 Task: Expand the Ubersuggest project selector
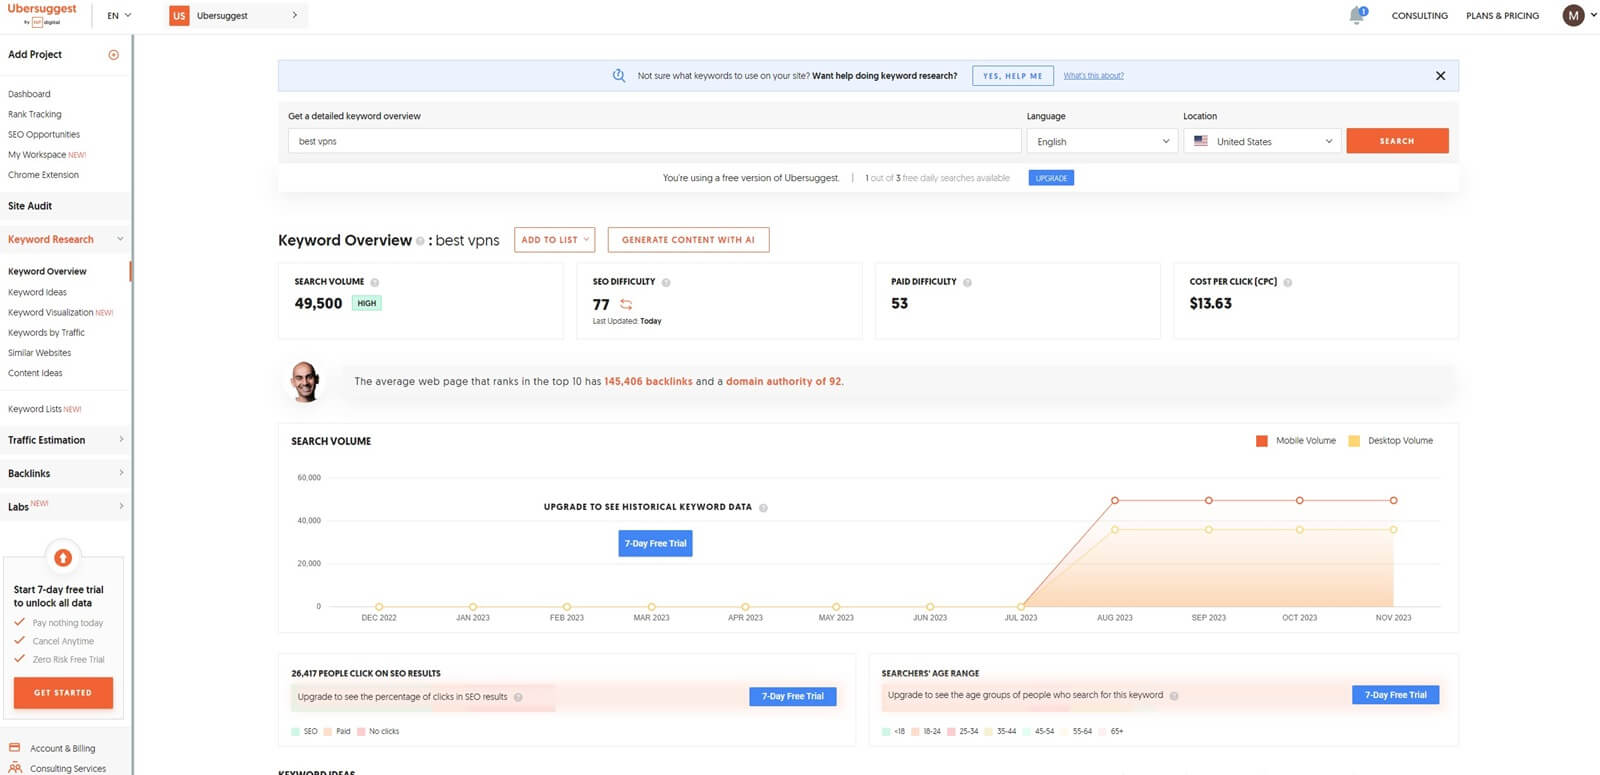pyautogui.click(x=238, y=16)
